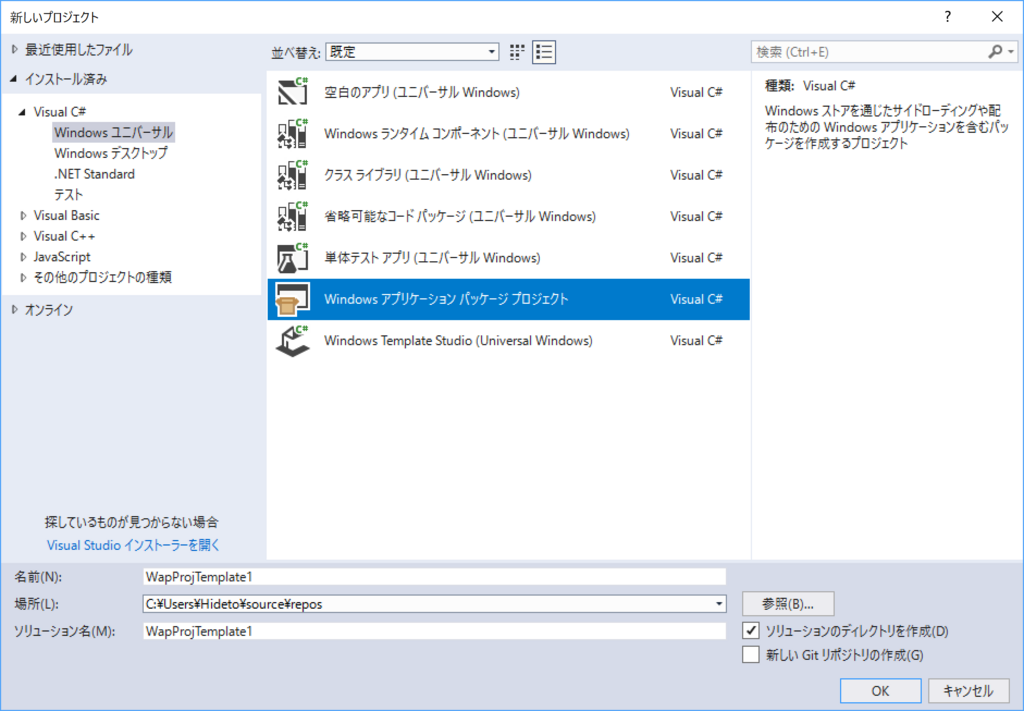Expand the オンライン section
This screenshot has height=711, width=1024.
[15, 309]
